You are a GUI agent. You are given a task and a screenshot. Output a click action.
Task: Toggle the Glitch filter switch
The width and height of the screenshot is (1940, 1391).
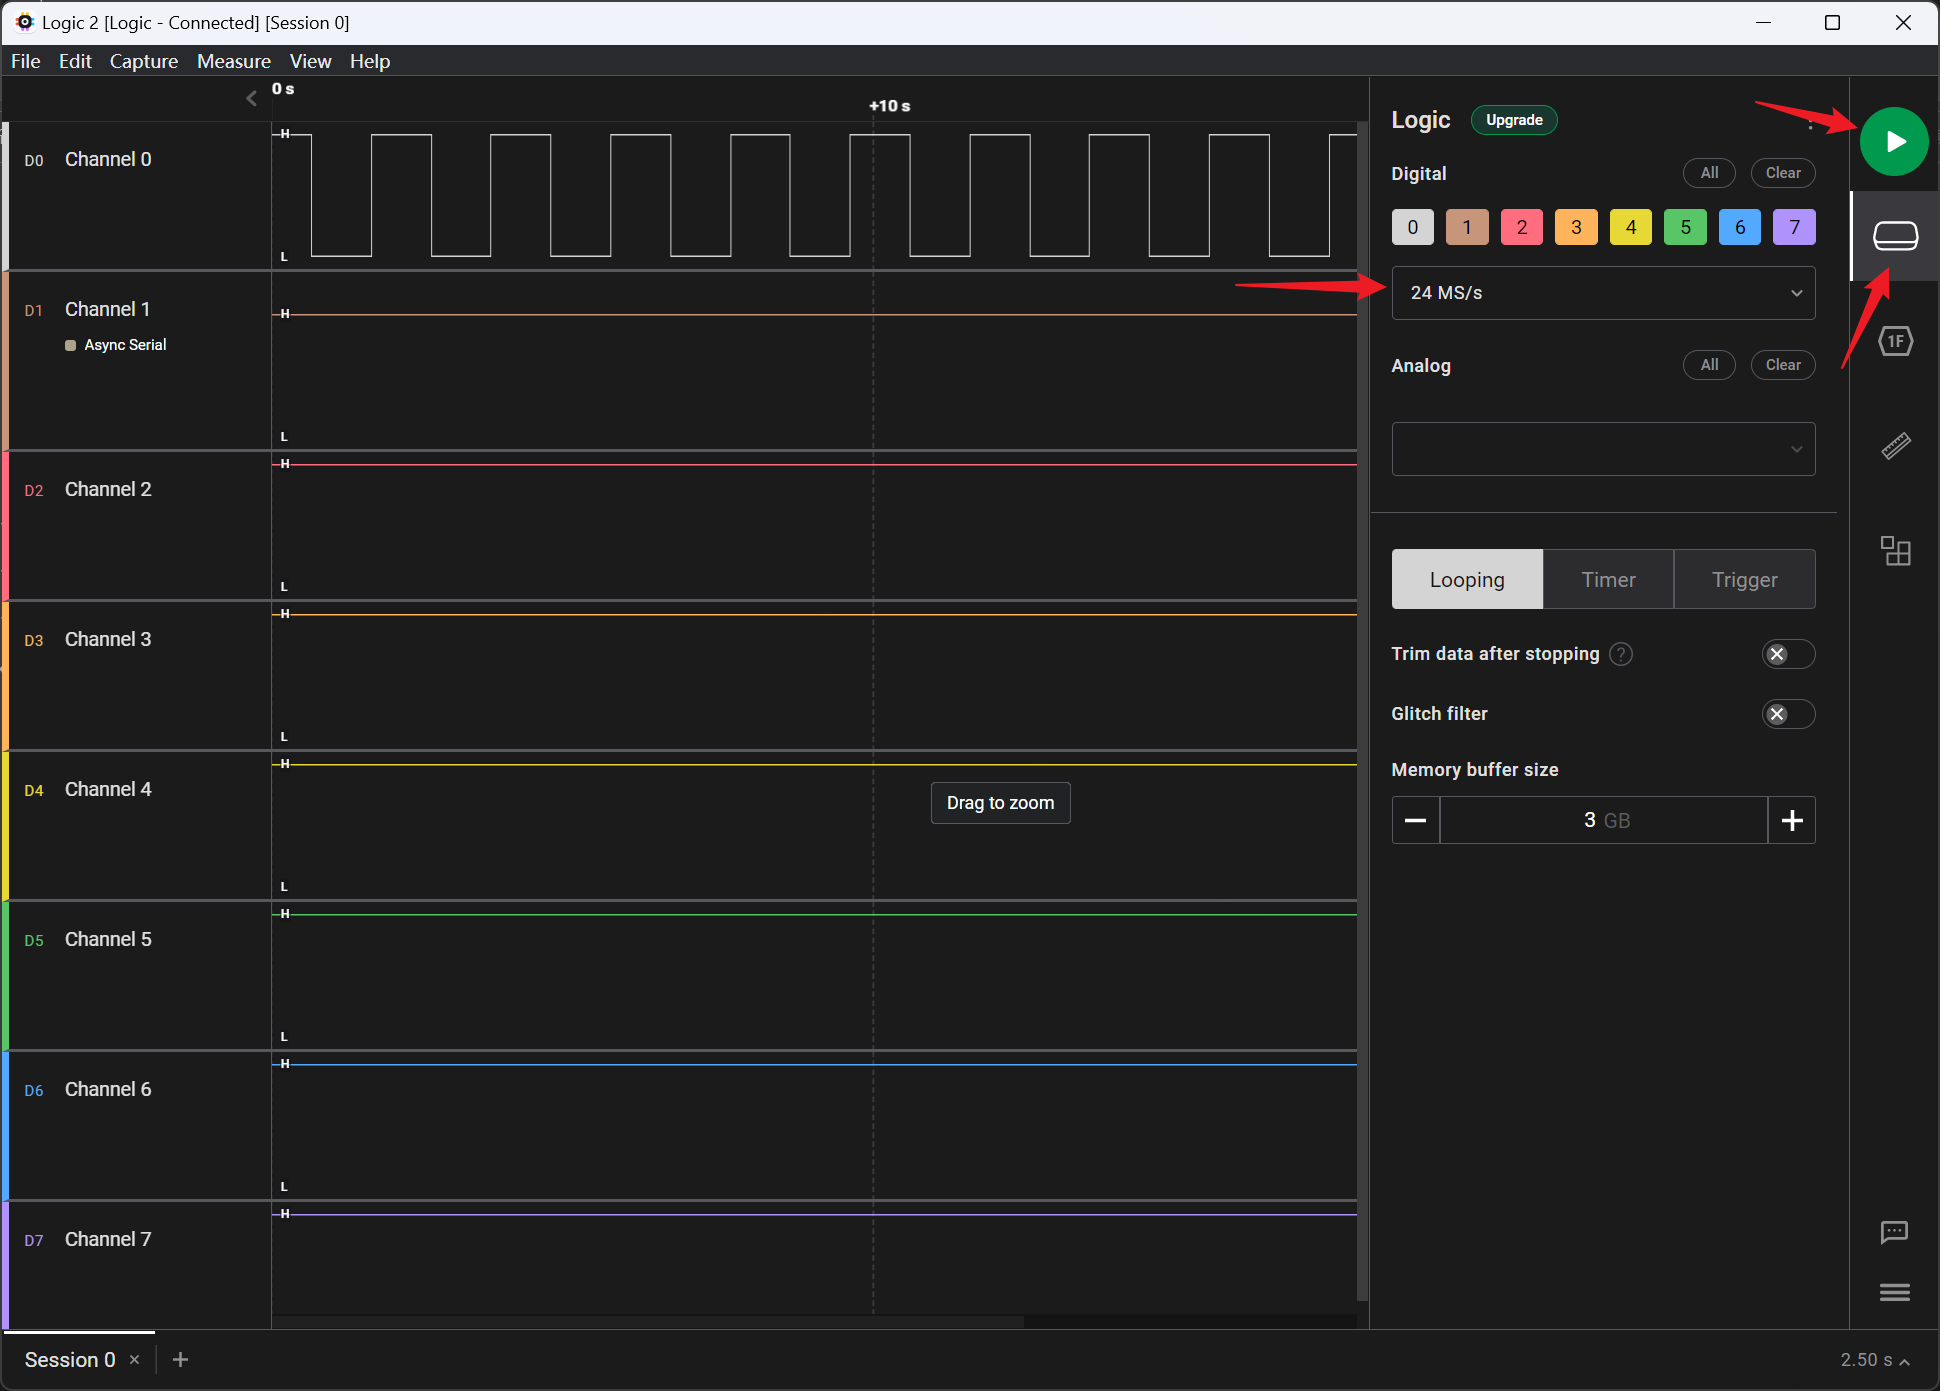click(1787, 714)
